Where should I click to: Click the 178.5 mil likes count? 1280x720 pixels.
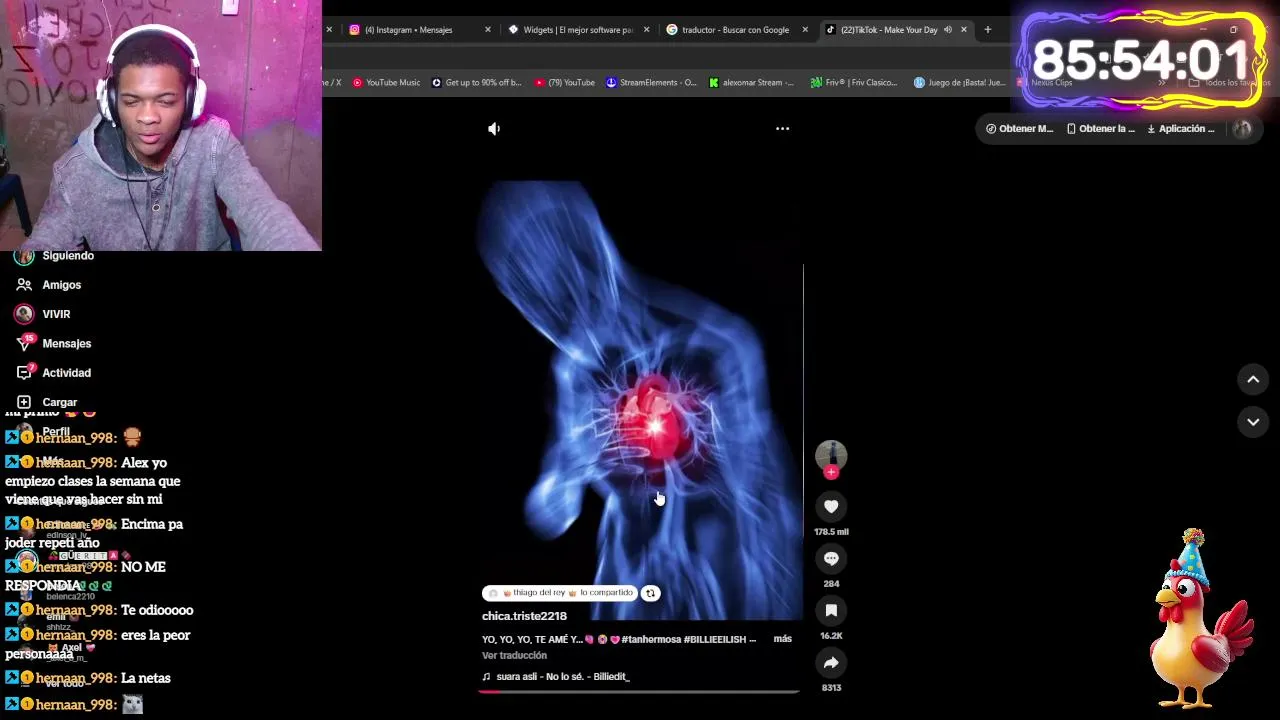coord(831,532)
